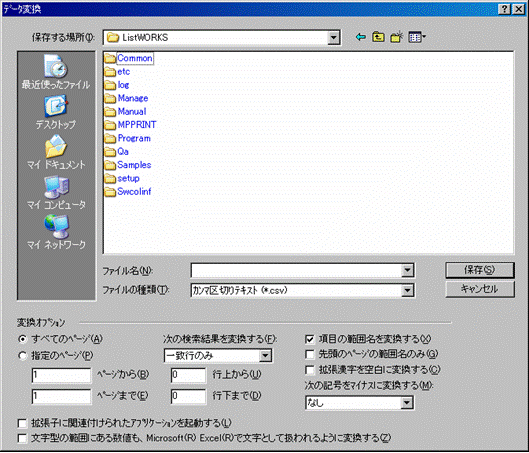Click the MPPRINT folder name

click(x=137, y=125)
